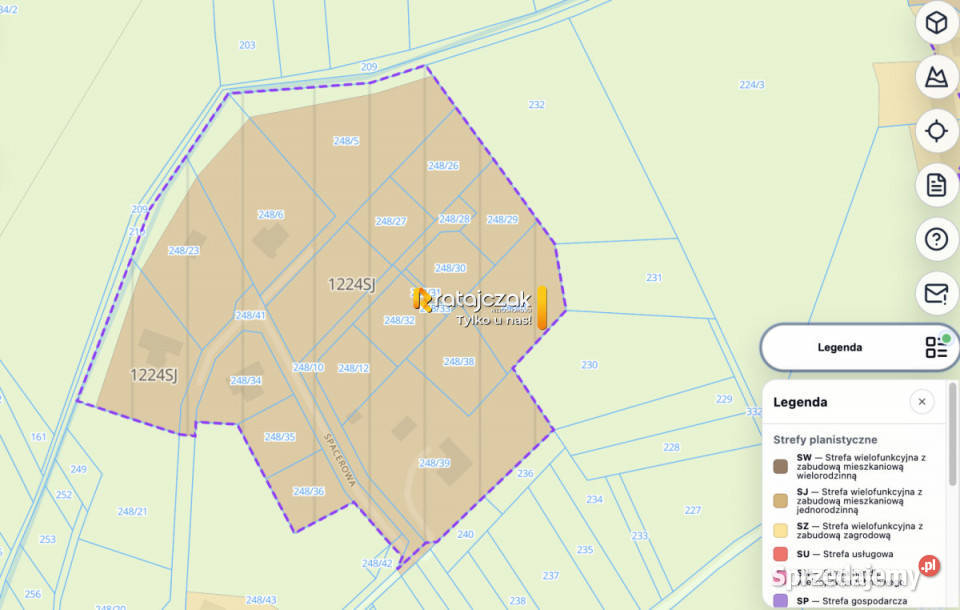
Task: Select parcel 248/26 on the map
Action: (443, 165)
